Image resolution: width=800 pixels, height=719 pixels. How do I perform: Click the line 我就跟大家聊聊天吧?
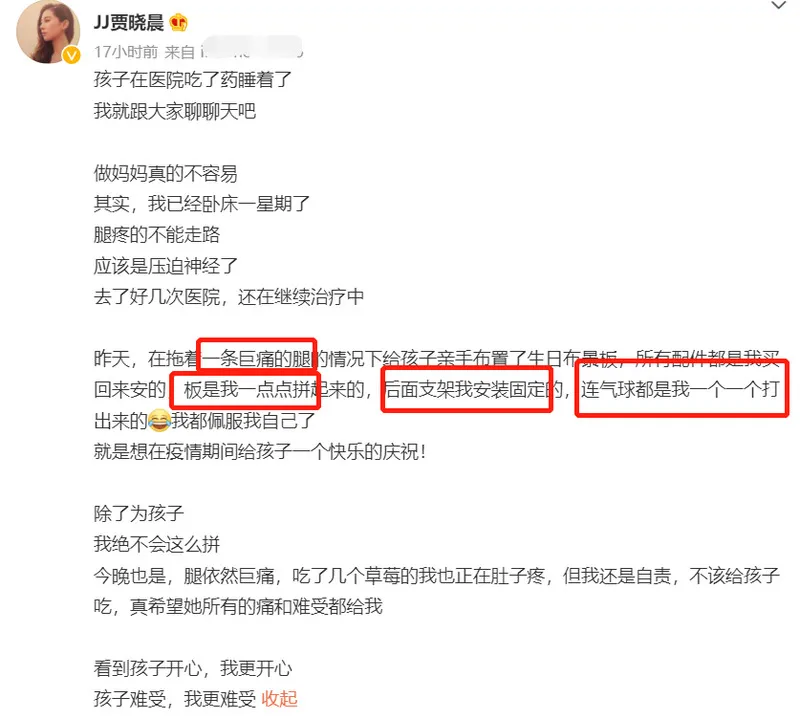point(175,111)
